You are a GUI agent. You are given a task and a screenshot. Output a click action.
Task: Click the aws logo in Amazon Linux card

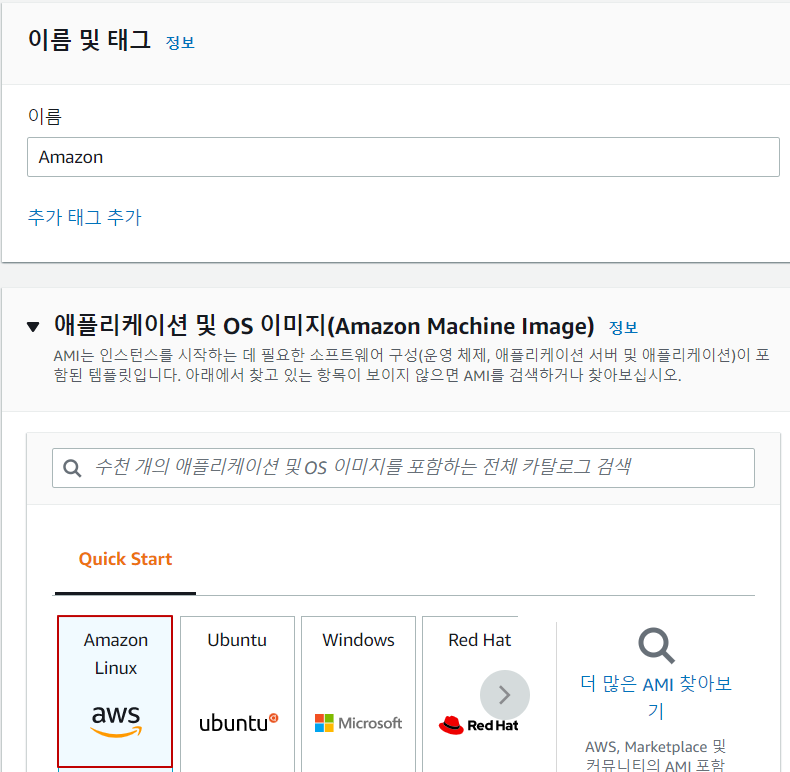click(116, 721)
